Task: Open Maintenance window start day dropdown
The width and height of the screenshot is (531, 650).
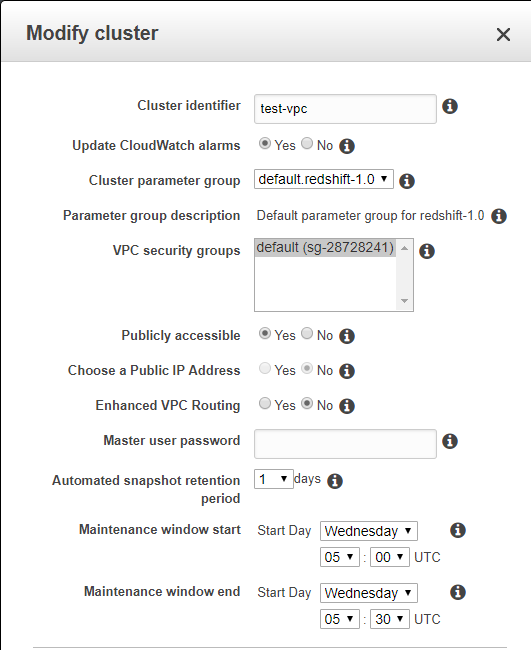Action: tap(369, 531)
